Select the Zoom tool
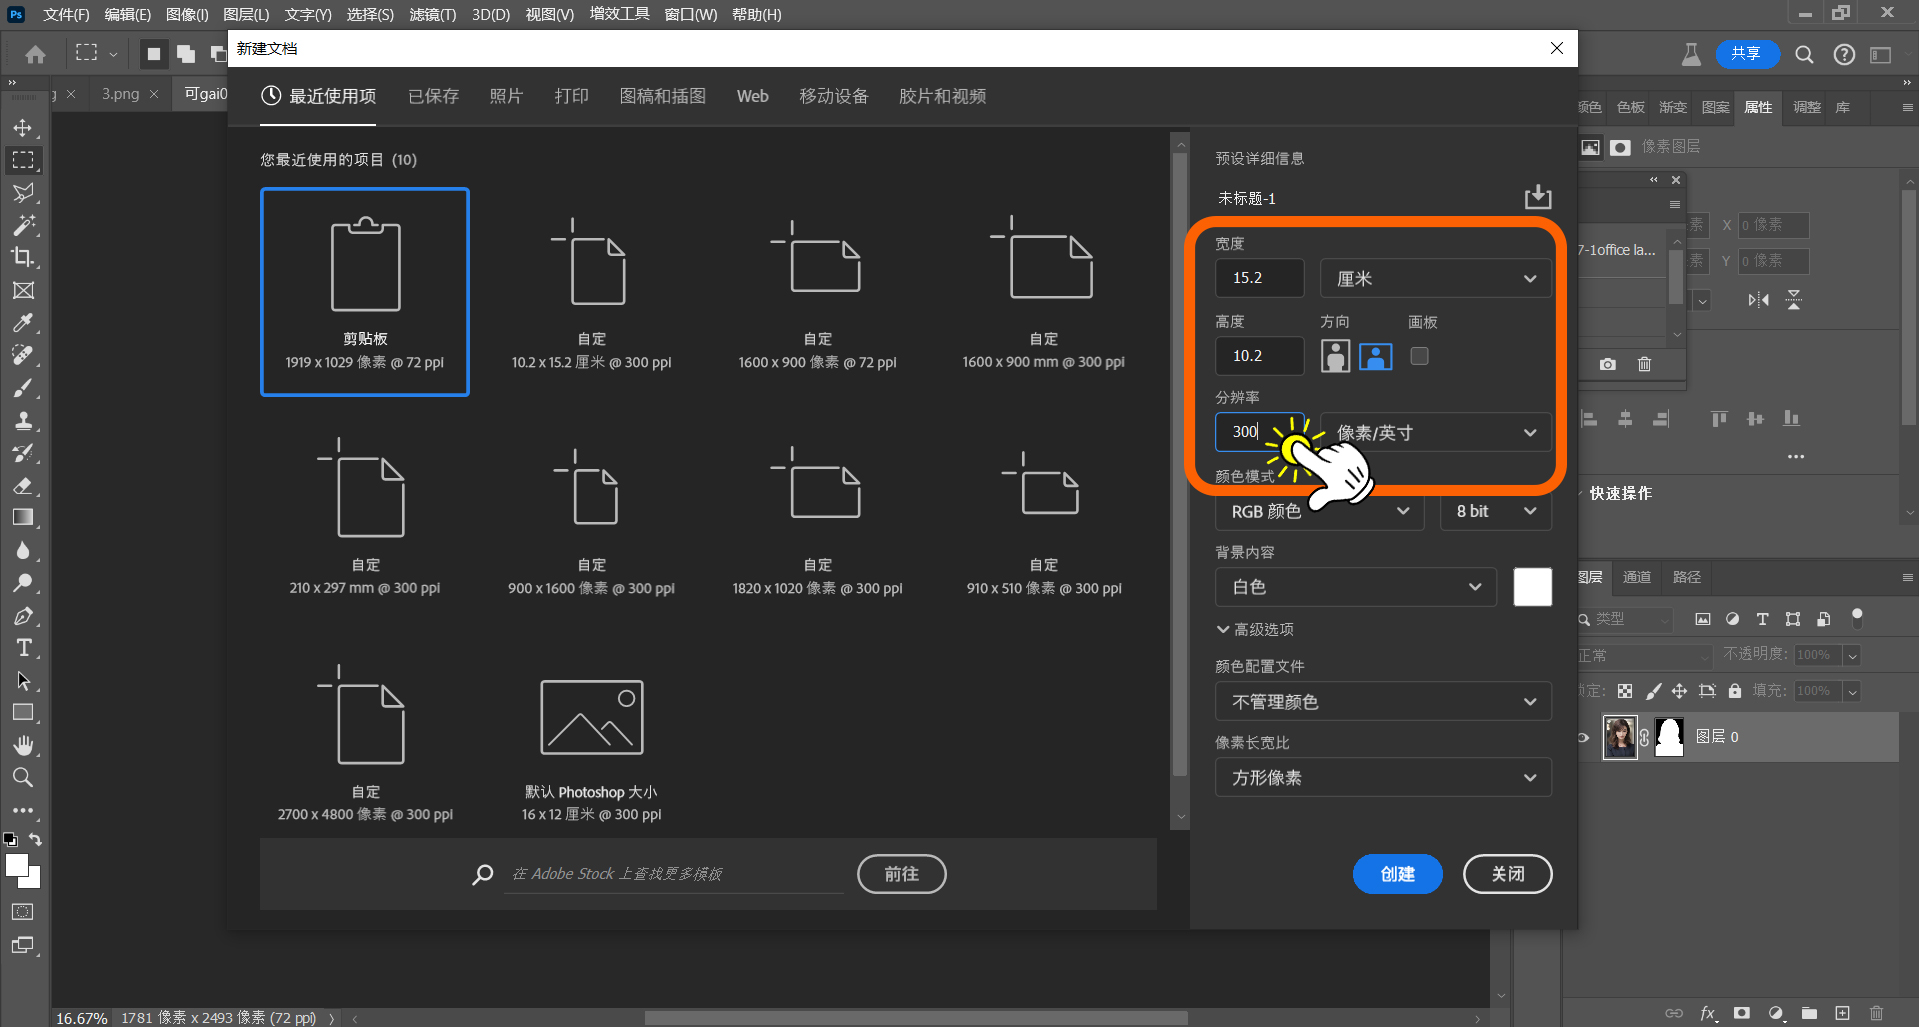Screen dimensions: 1919x1027 23,777
